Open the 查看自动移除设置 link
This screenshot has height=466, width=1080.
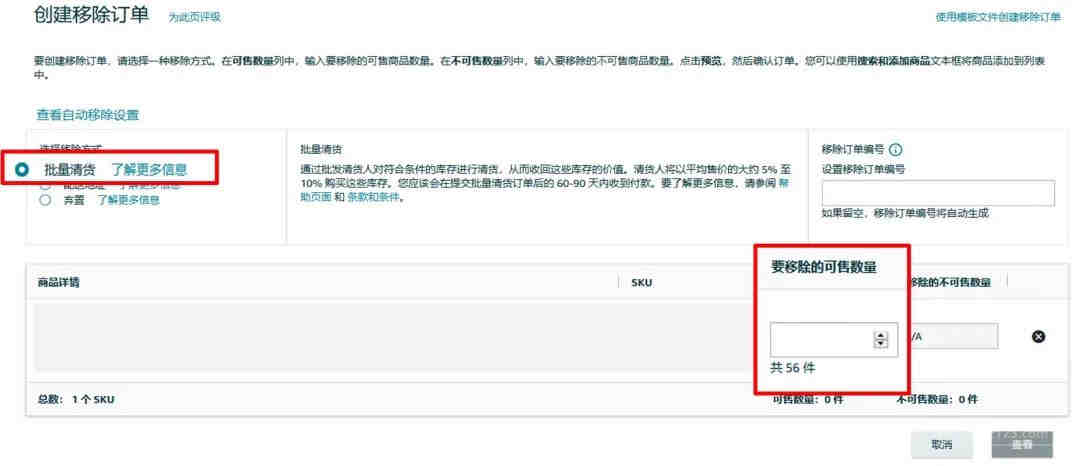pyautogui.click(x=87, y=115)
